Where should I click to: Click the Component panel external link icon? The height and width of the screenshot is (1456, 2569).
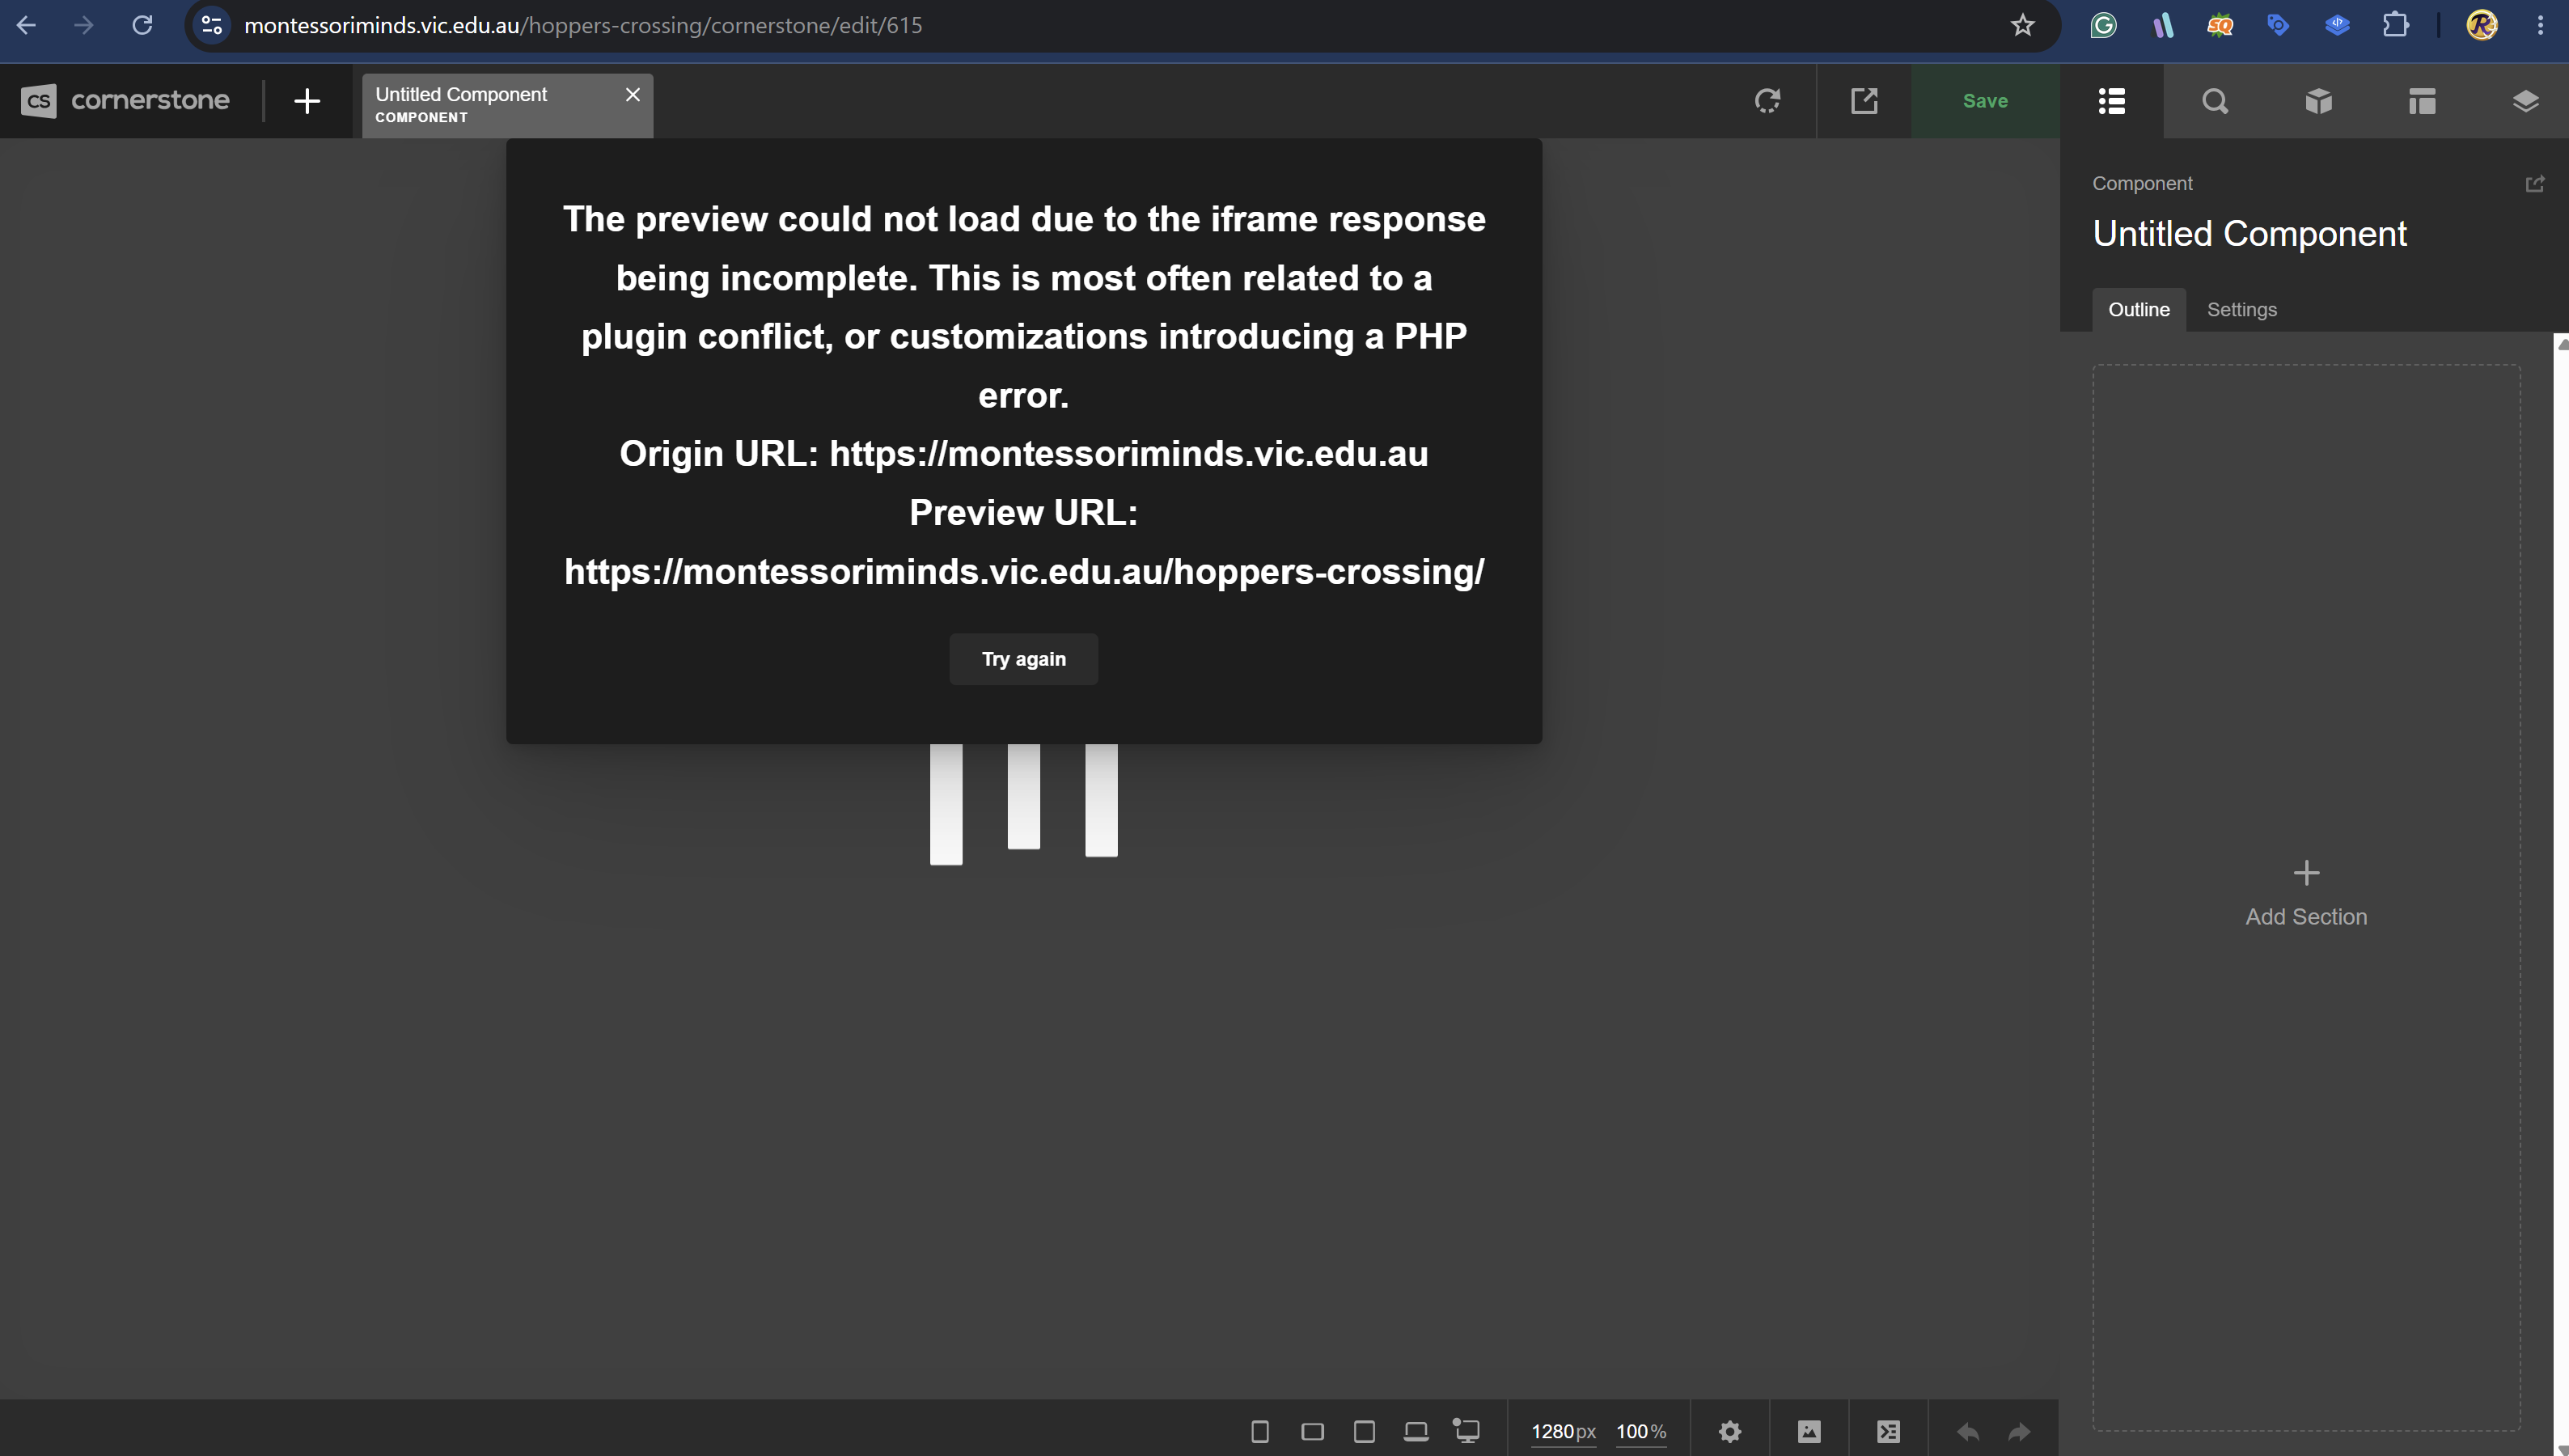(x=2535, y=184)
